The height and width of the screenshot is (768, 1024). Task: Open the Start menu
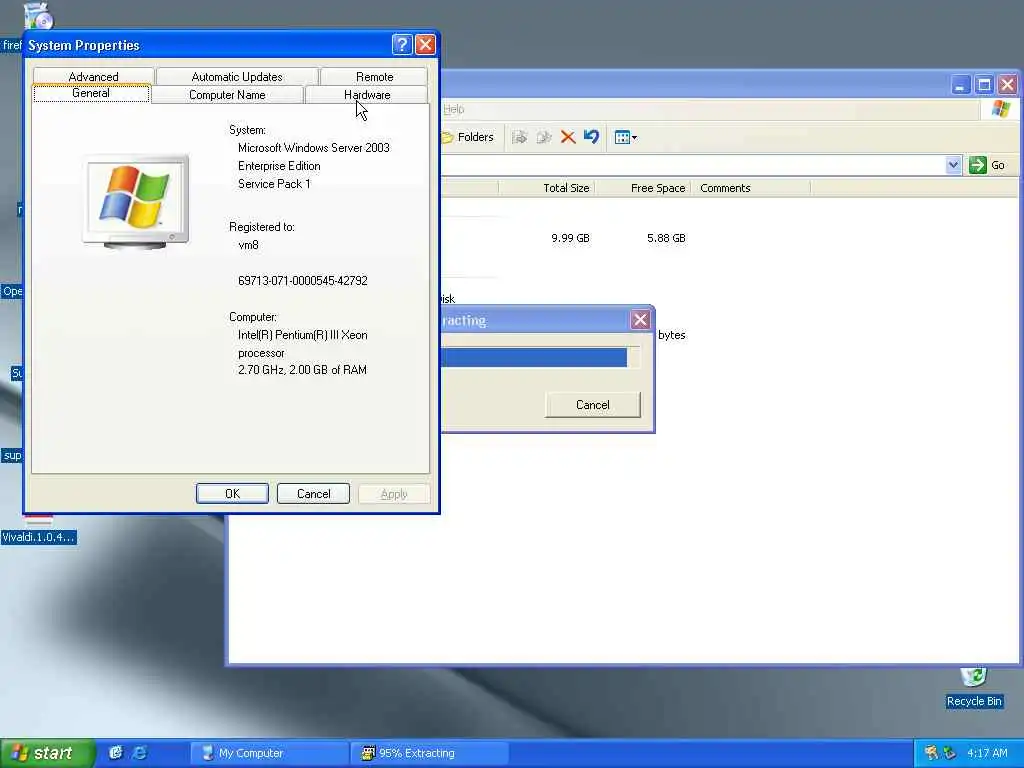(47, 753)
